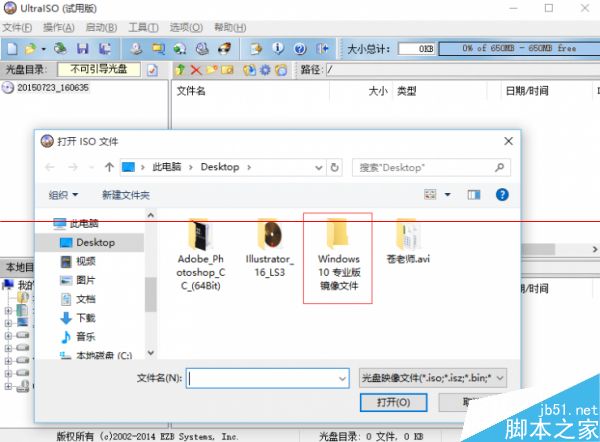Click the New blank ISO toolbar icon
The width and height of the screenshot is (600, 442).
pyautogui.click(x=12, y=49)
